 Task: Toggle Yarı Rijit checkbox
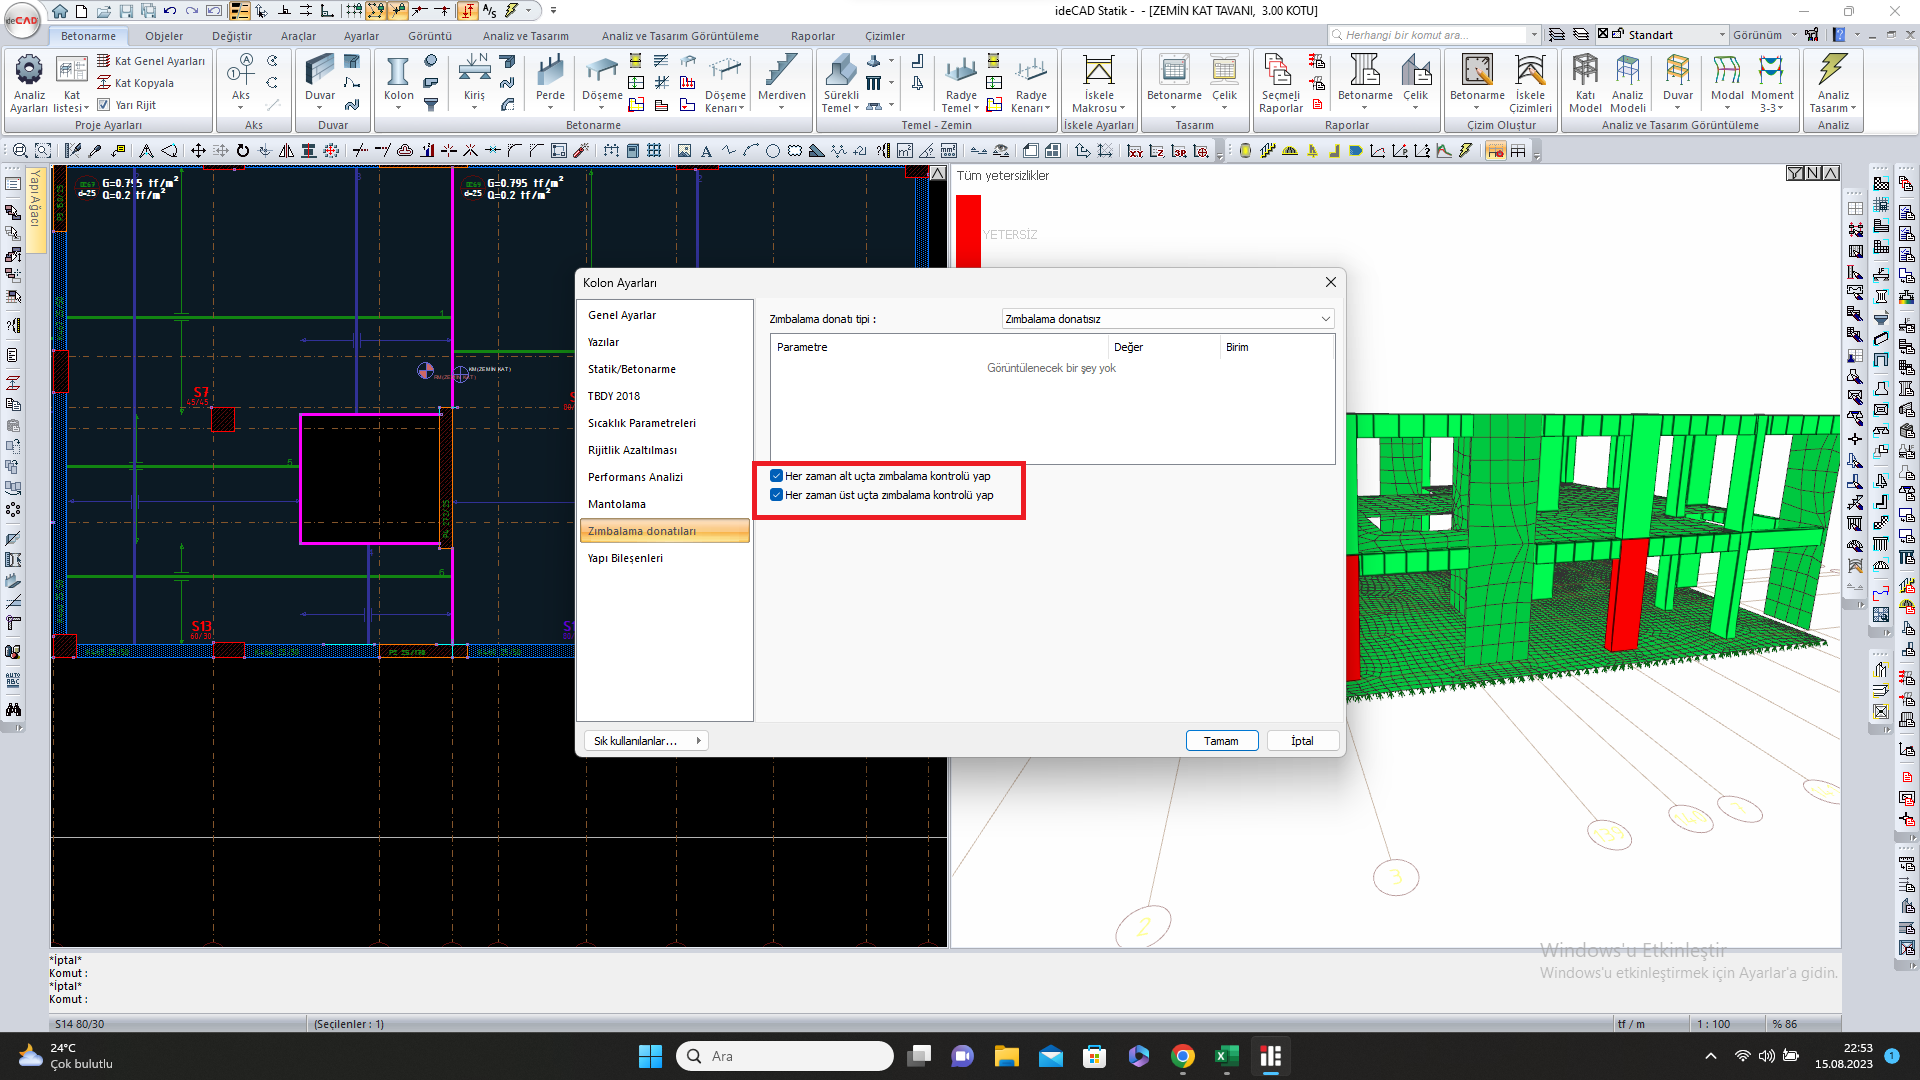tap(103, 105)
